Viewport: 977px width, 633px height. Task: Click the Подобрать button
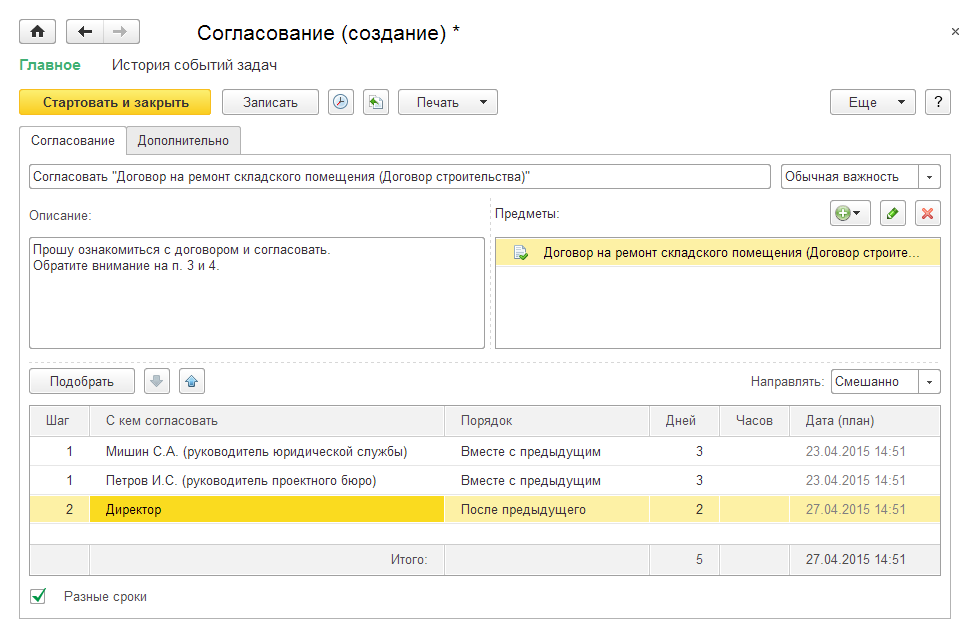[x=82, y=381]
